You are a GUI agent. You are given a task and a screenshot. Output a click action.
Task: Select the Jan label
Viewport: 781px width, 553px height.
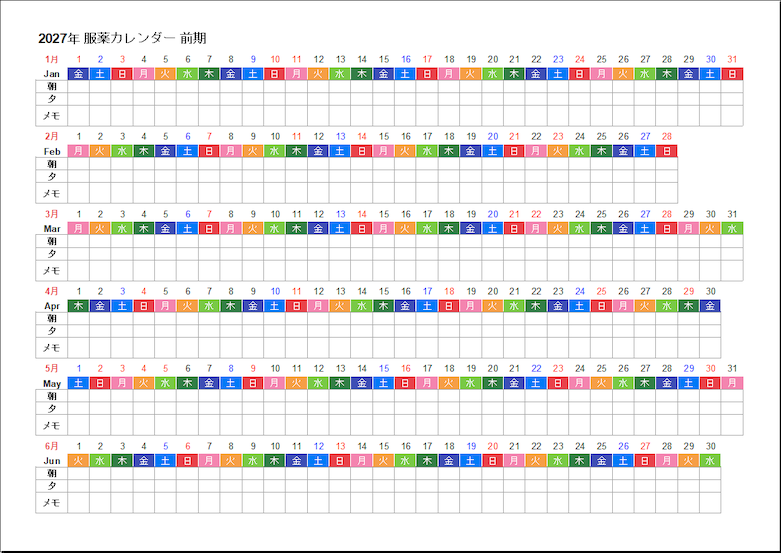click(51, 74)
